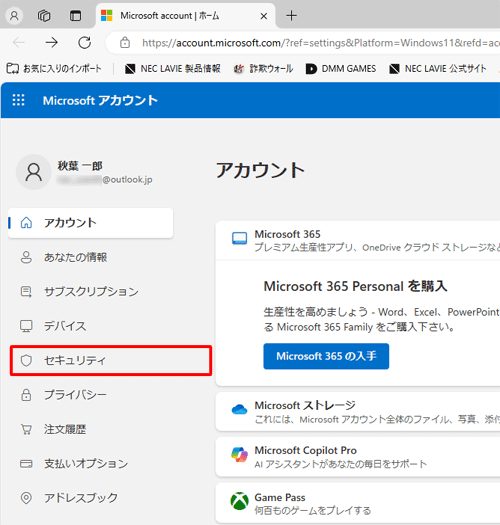Click the shield icon beside セキュリティ
This screenshot has height=525, width=500.
coord(26,360)
